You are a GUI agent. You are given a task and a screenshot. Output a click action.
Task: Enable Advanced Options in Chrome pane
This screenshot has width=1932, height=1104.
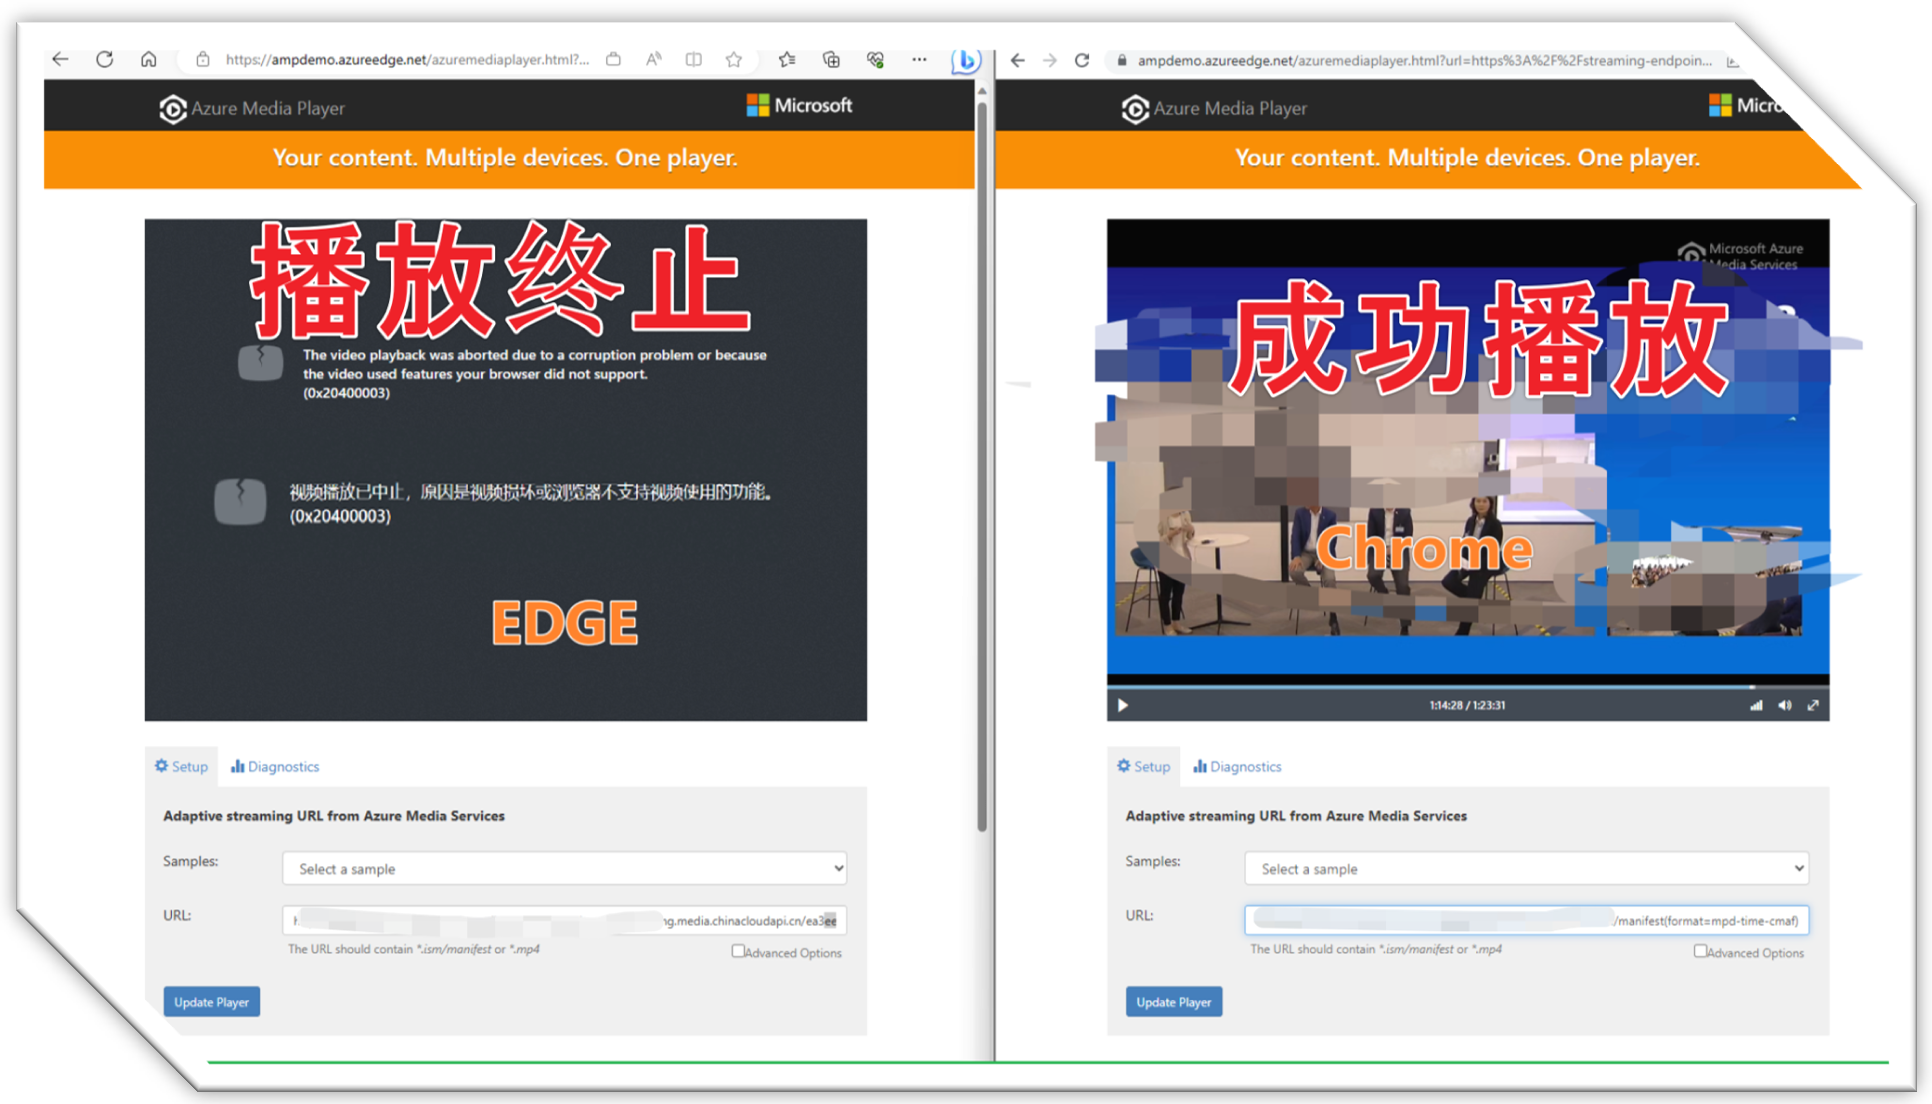coord(1700,951)
